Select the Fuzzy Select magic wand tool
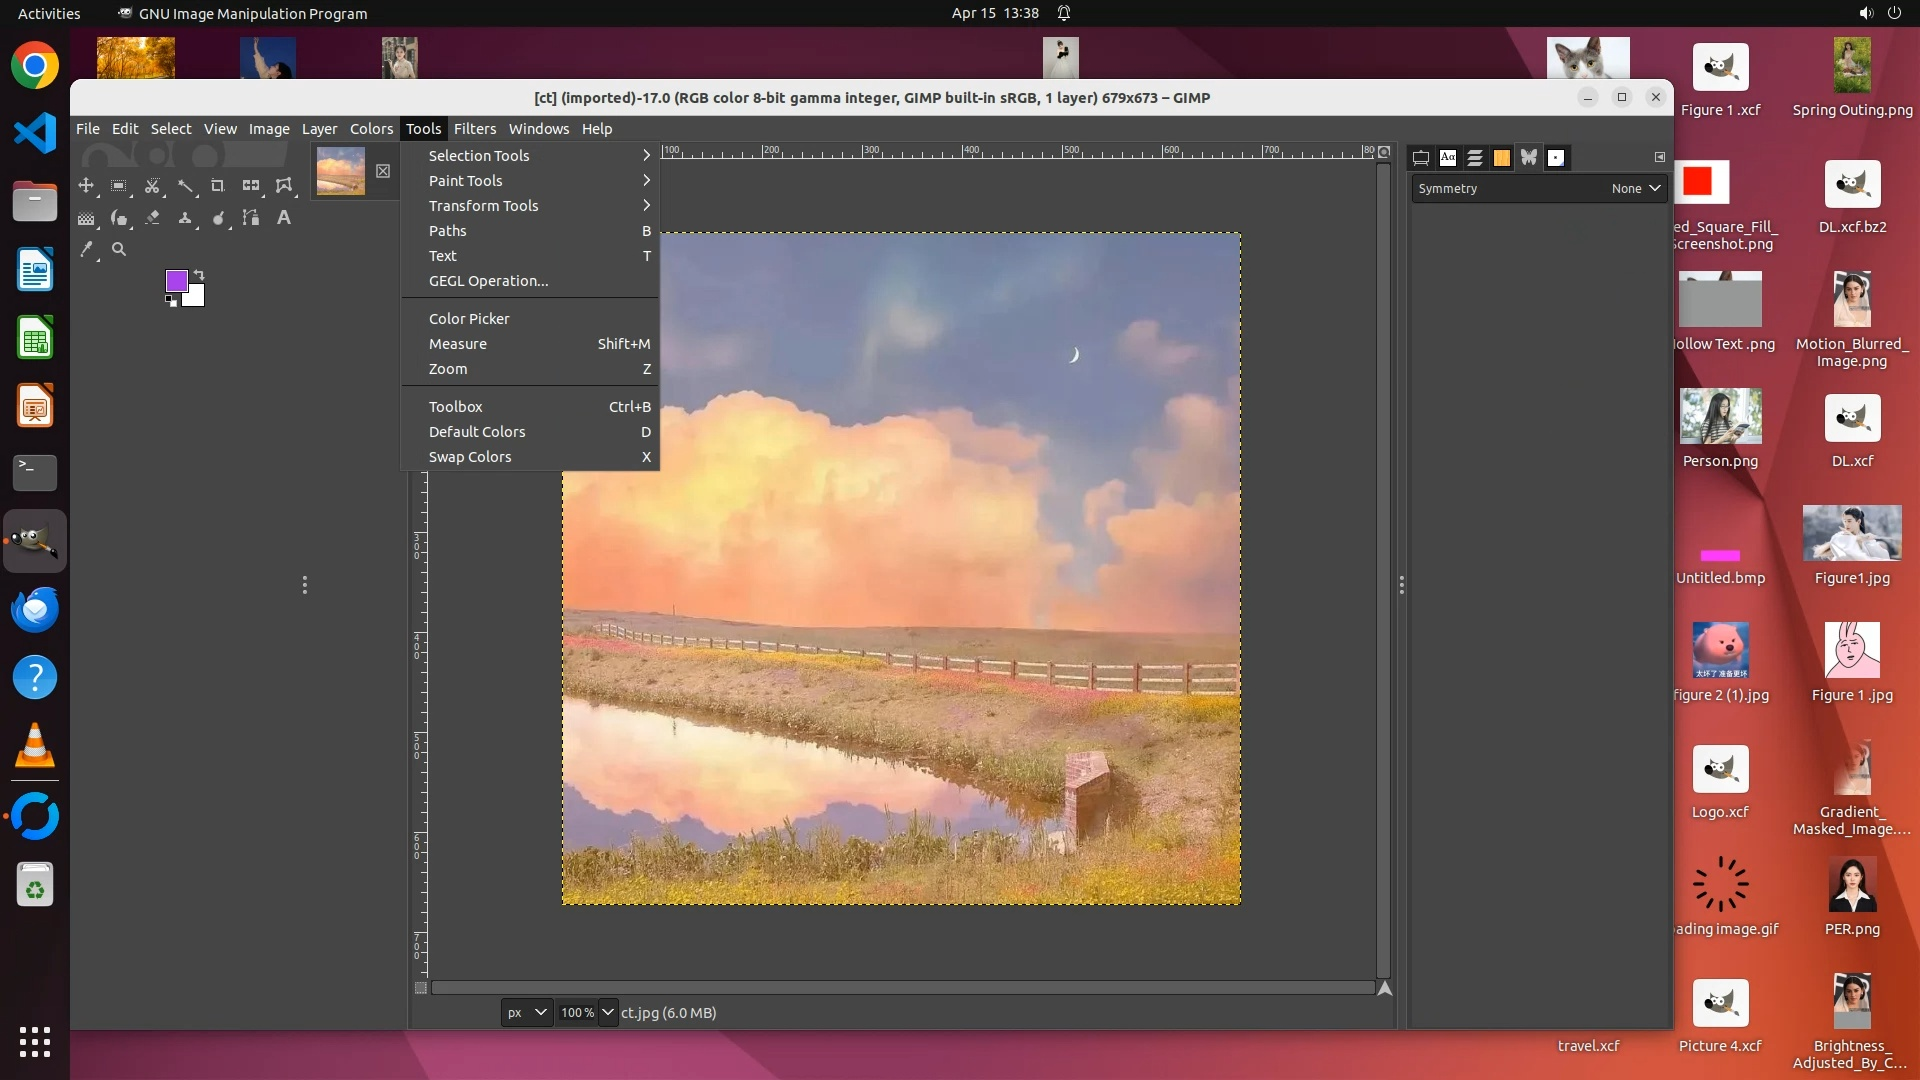The width and height of the screenshot is (1920, 1080). [x=185, y=185]
